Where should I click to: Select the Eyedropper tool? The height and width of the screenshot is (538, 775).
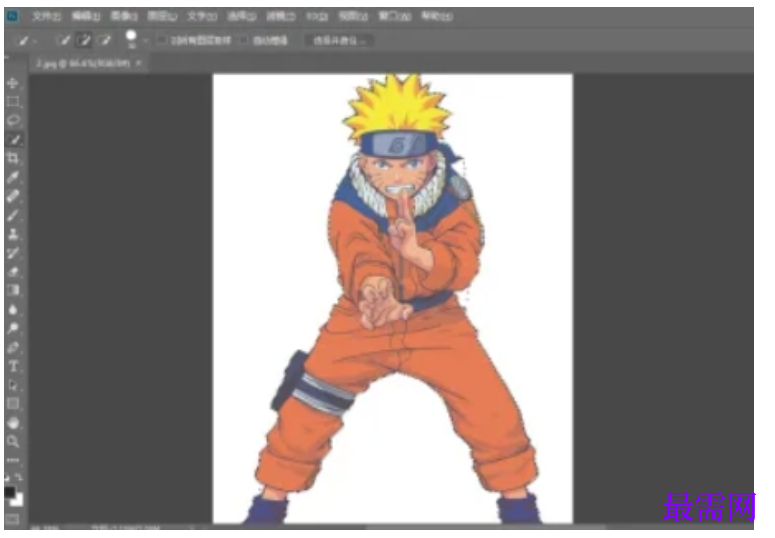(13, 177)
